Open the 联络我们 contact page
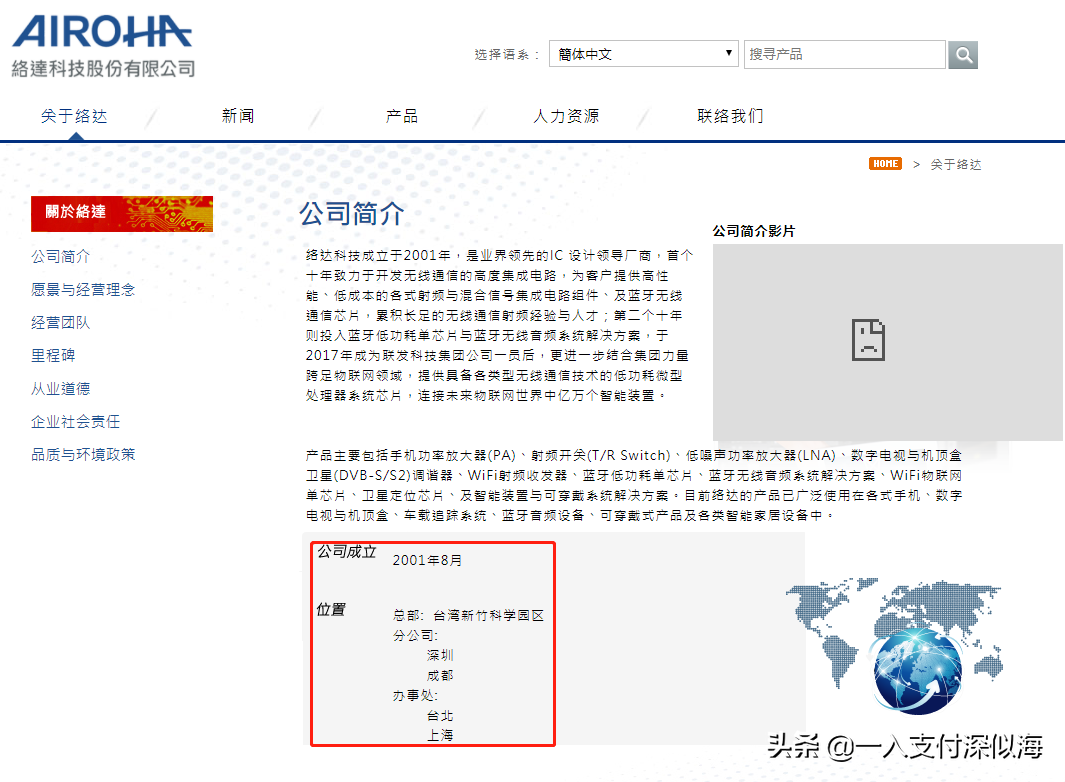The width and height of the screenshot is (1065, 782). tap(730, 116)
